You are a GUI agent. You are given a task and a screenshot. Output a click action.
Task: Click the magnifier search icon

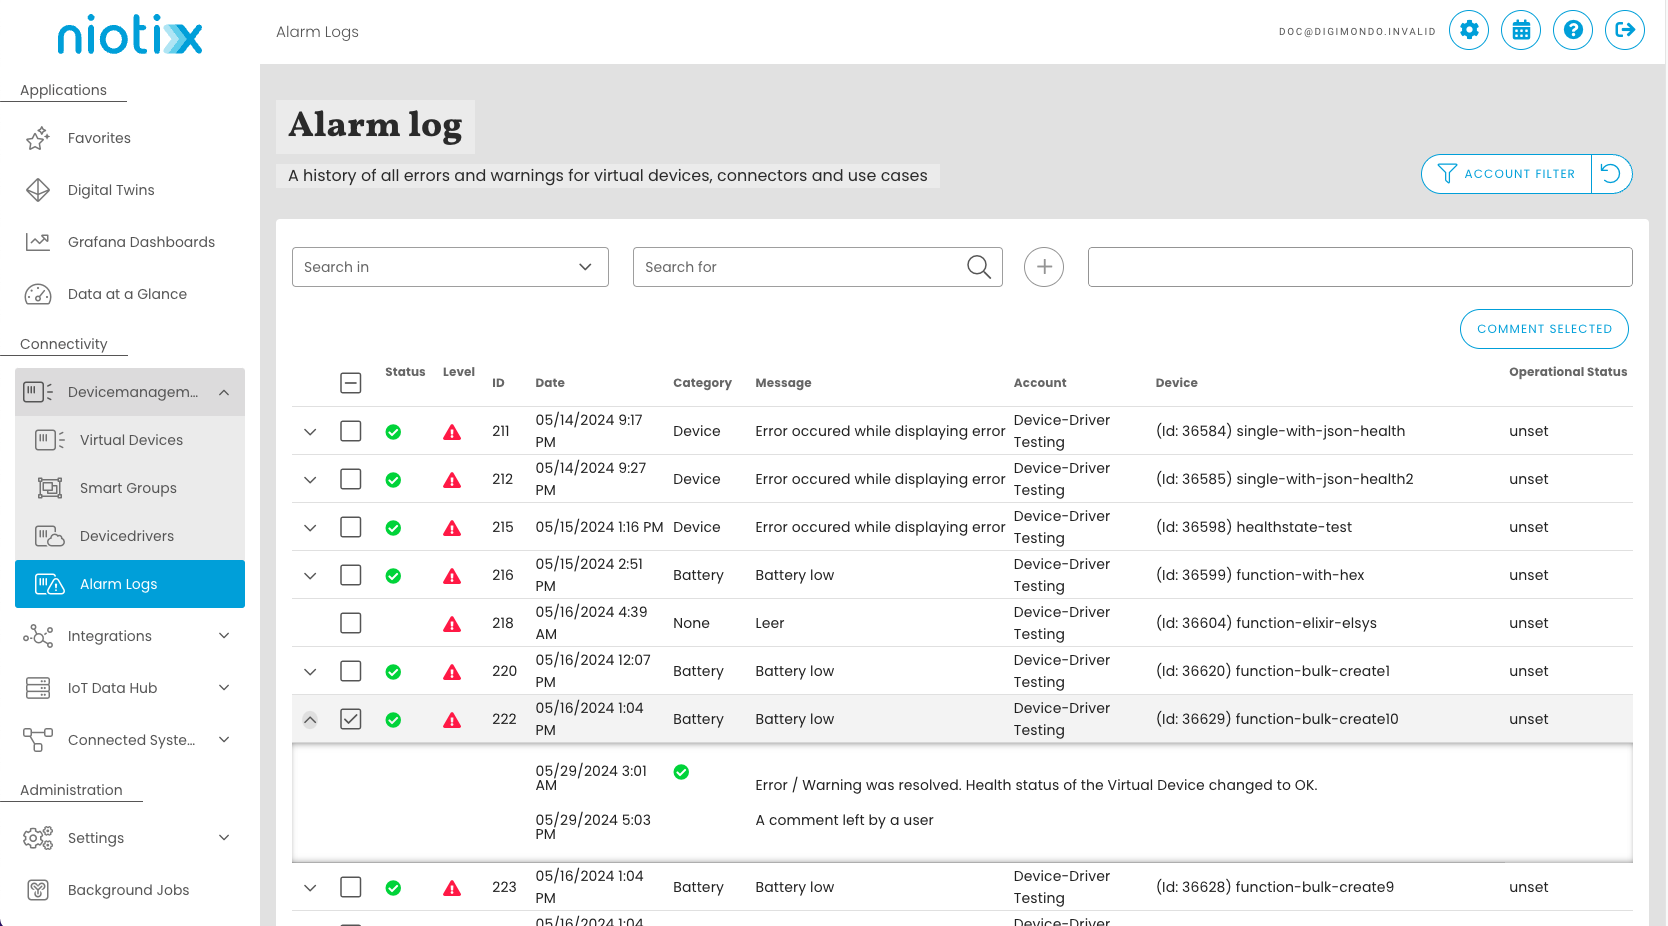978,267
